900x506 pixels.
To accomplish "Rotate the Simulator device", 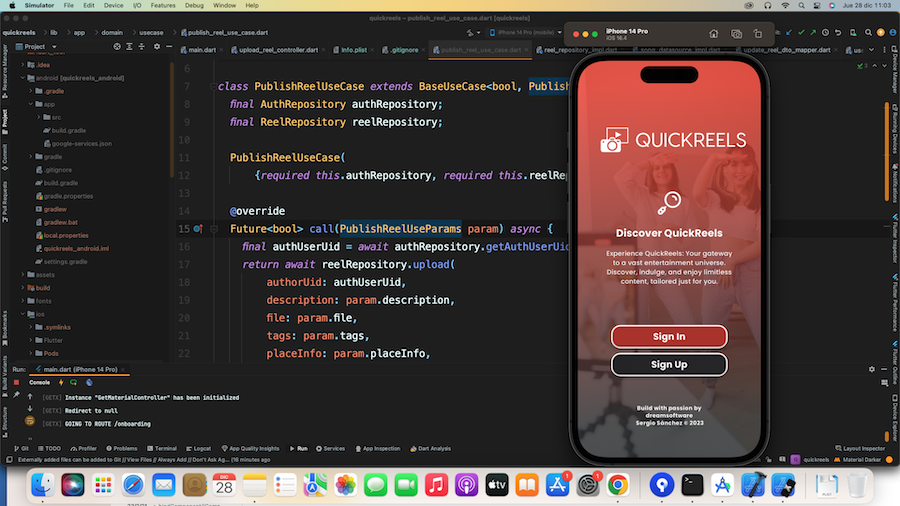I will [x=758, y=34].
